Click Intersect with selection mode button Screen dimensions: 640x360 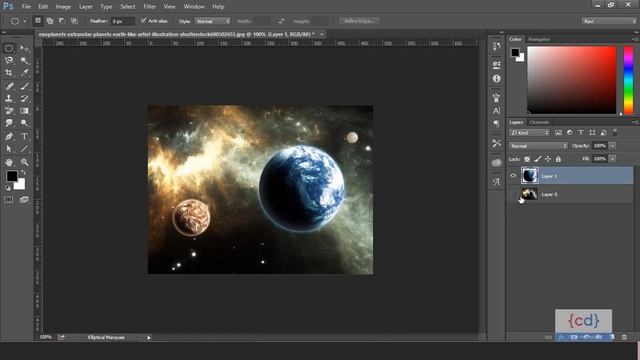coord(74,21)
